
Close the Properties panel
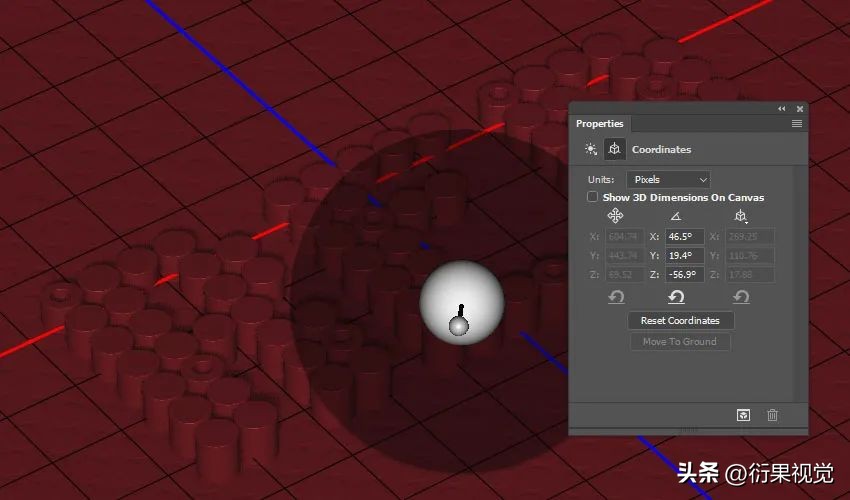pyautogui.click(x=800, y=109)
